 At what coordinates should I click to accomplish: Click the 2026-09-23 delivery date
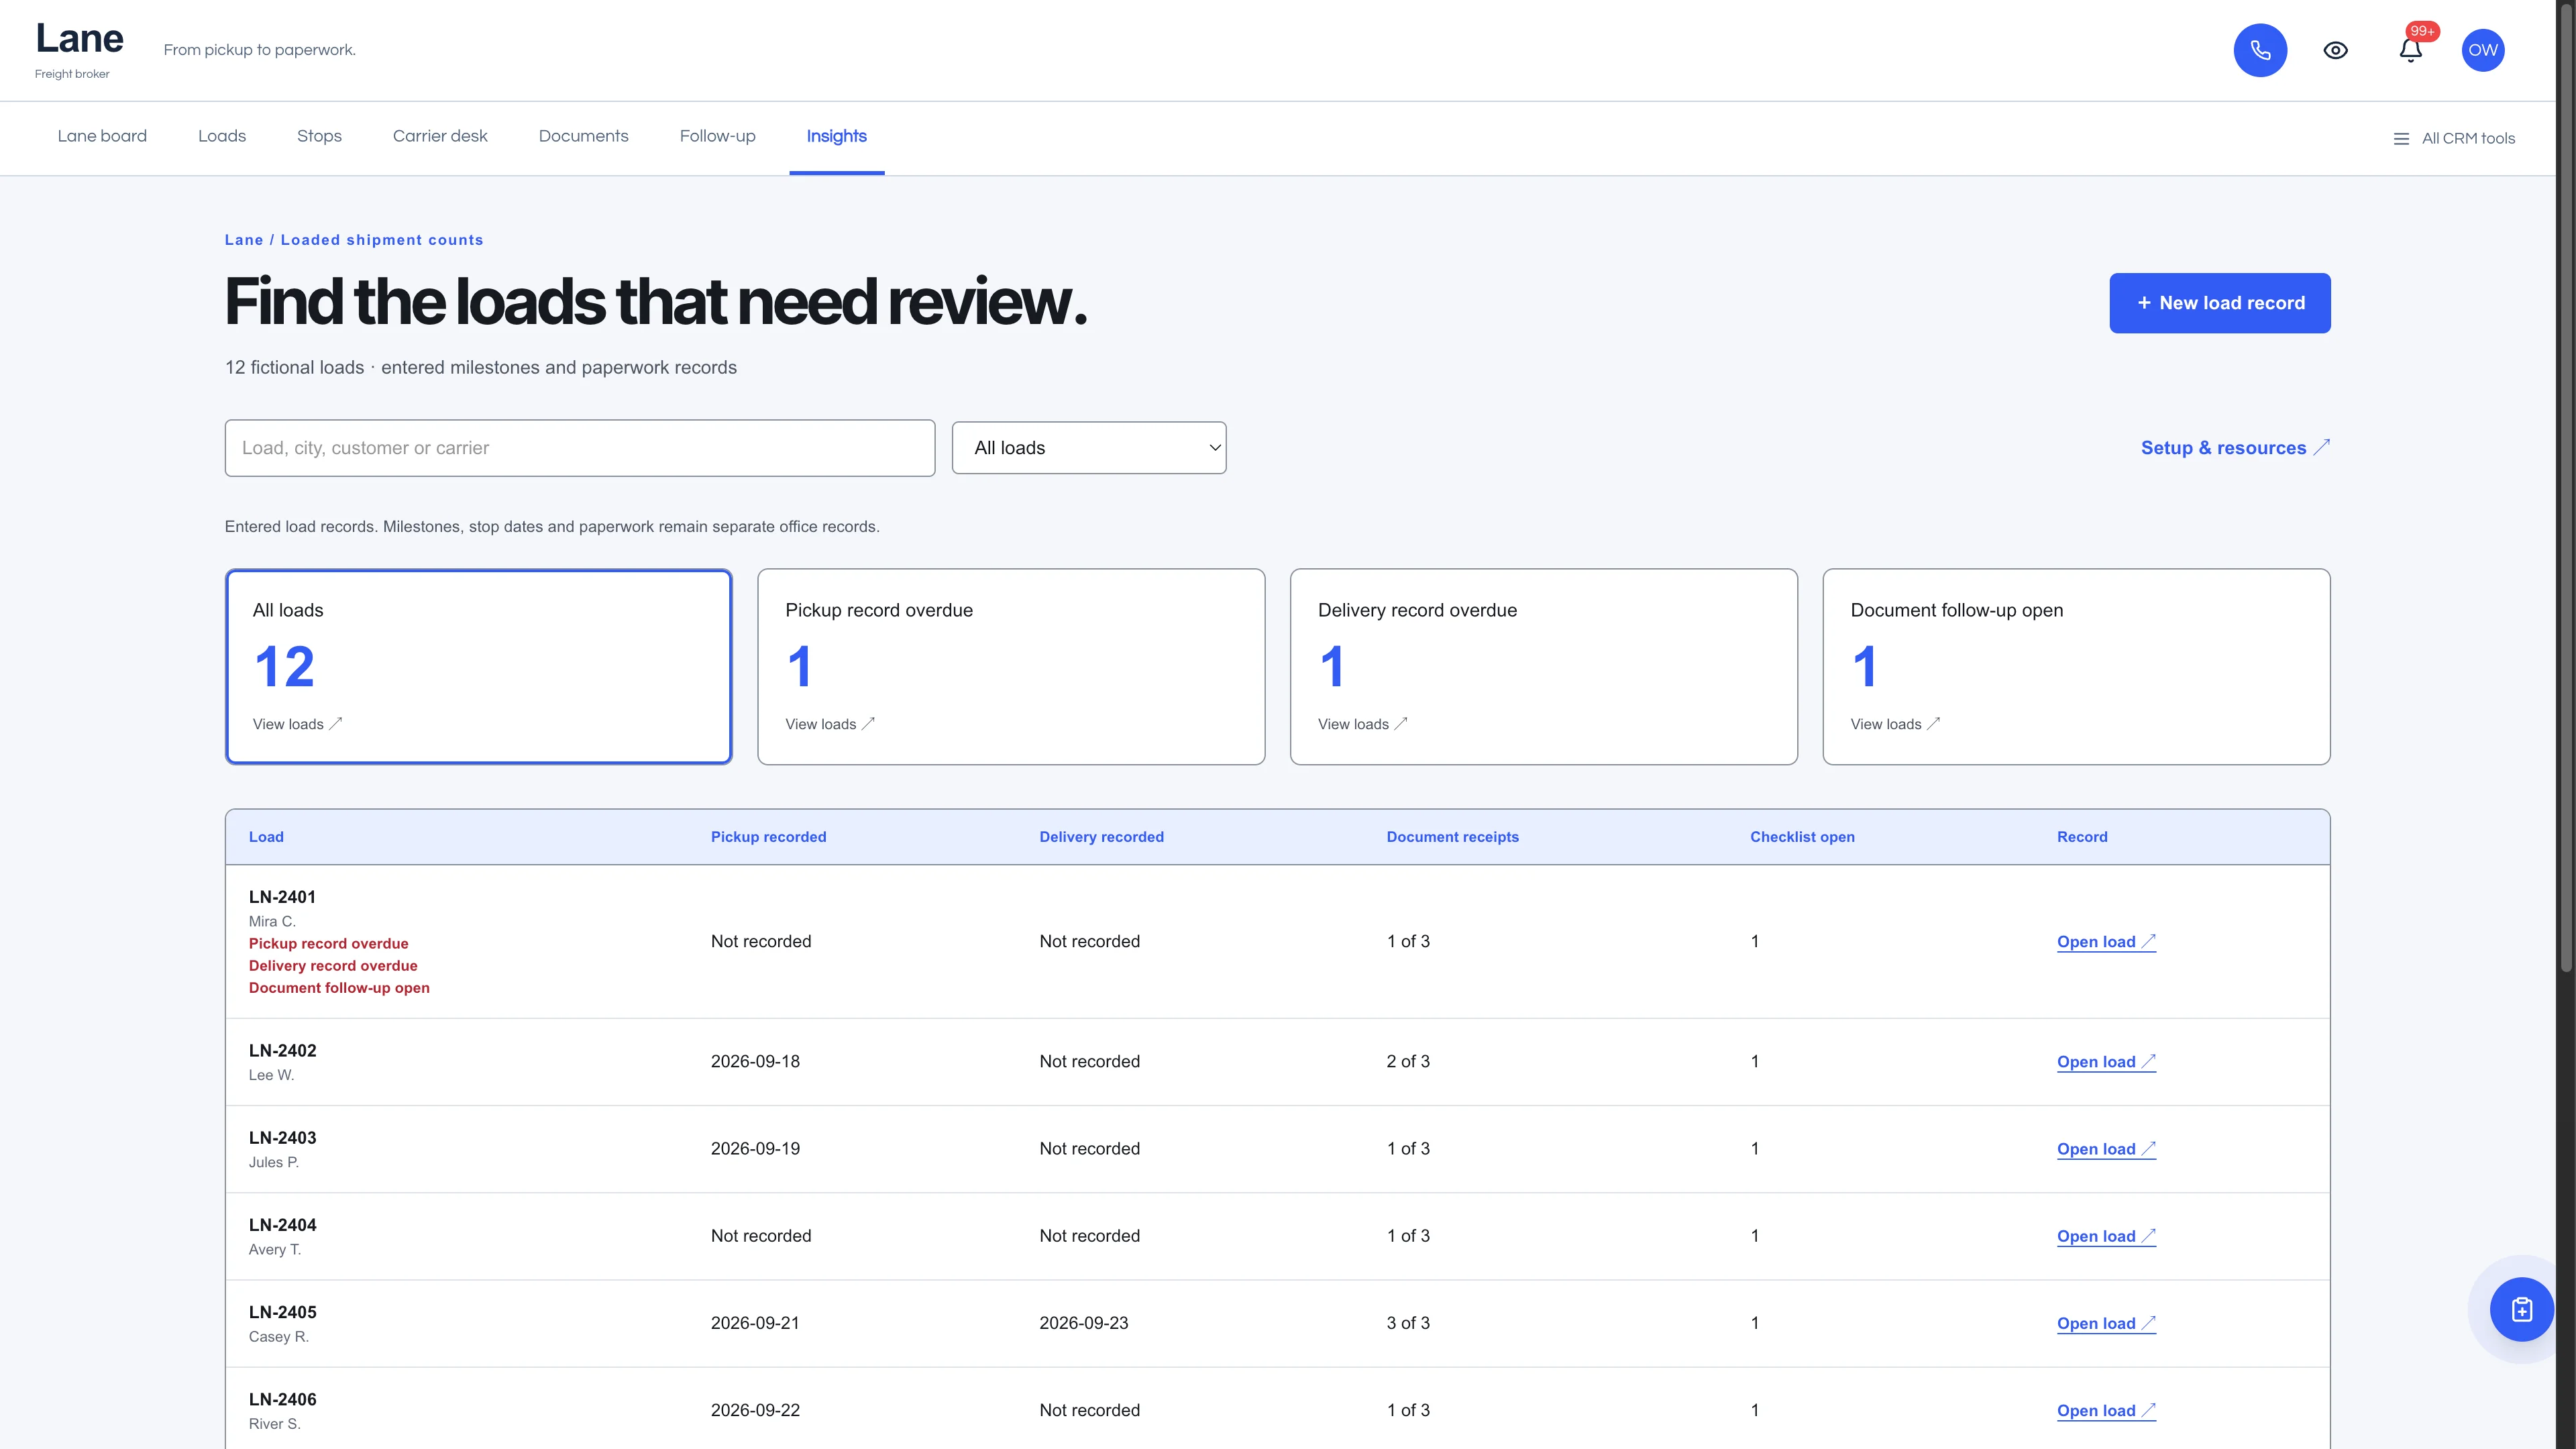(x=1083, y=1323)
